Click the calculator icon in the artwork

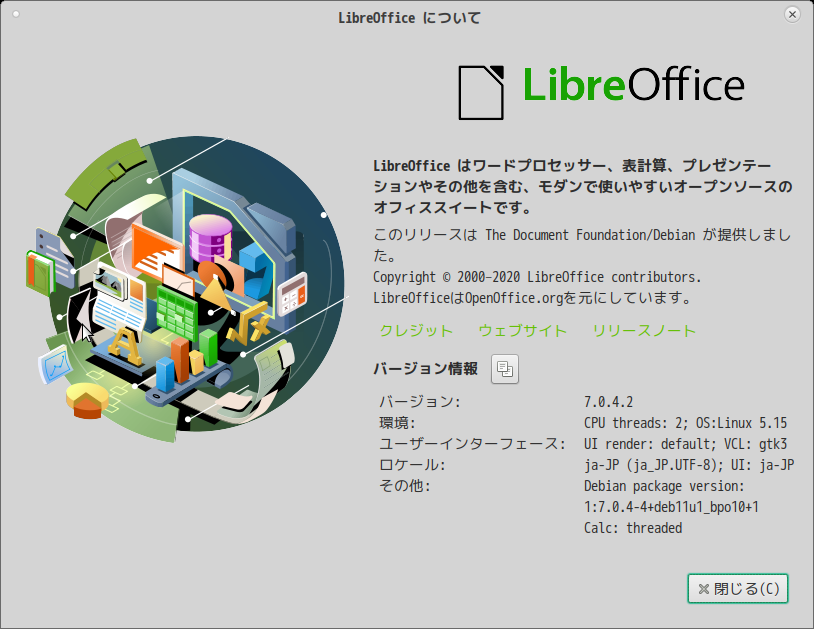point(292,295)
